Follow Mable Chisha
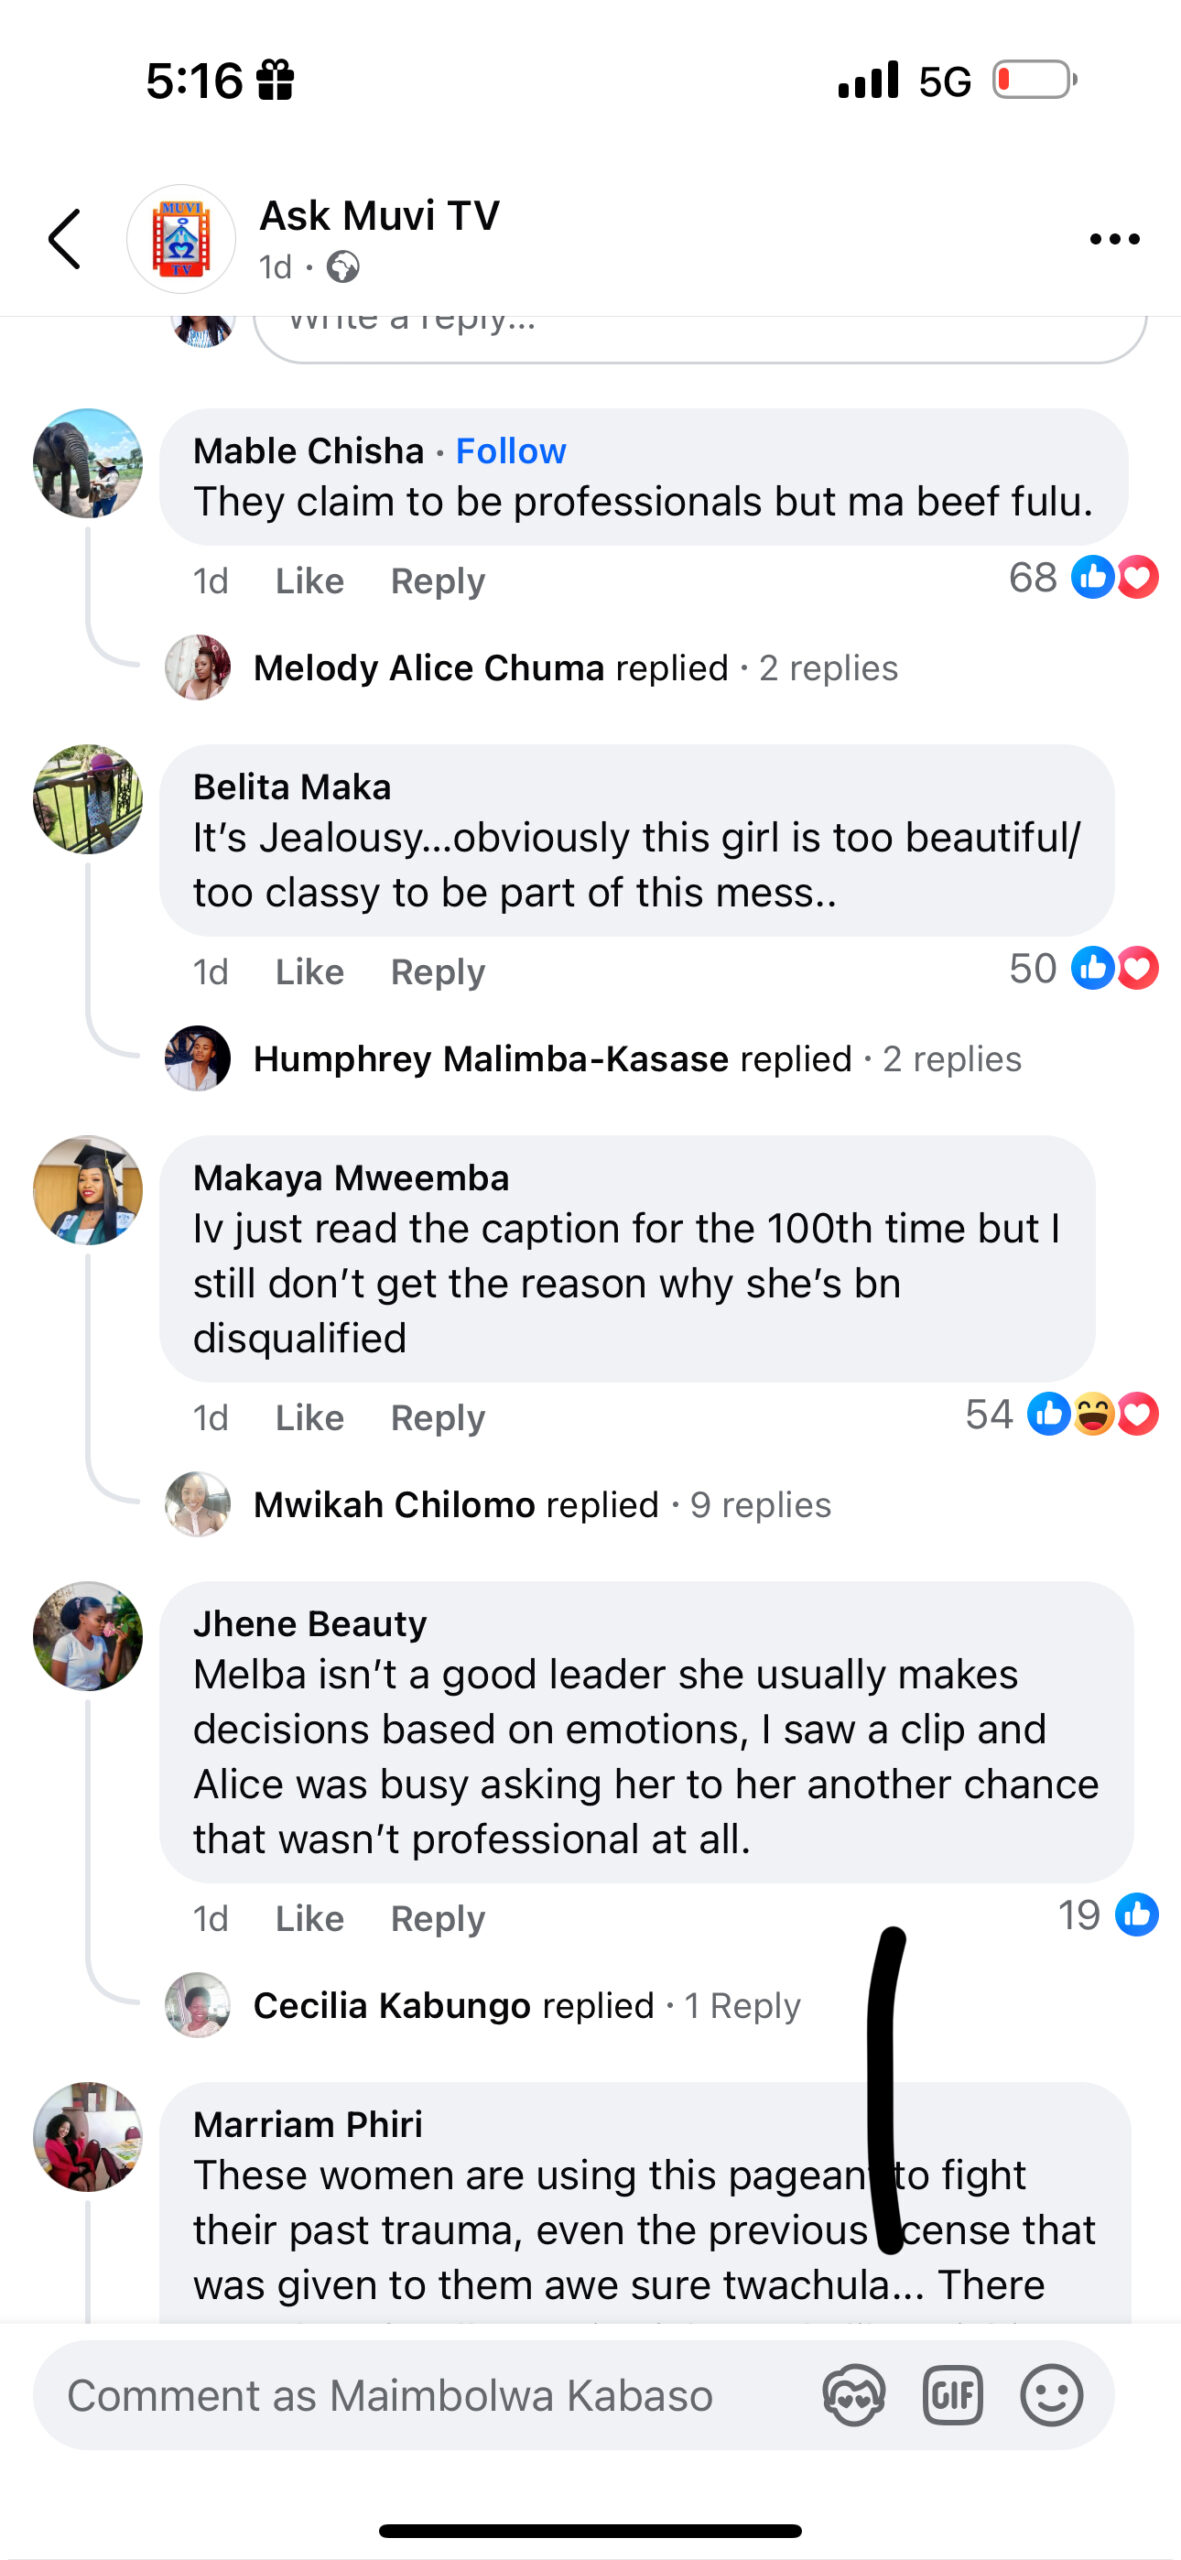 [x=511, y=451]
